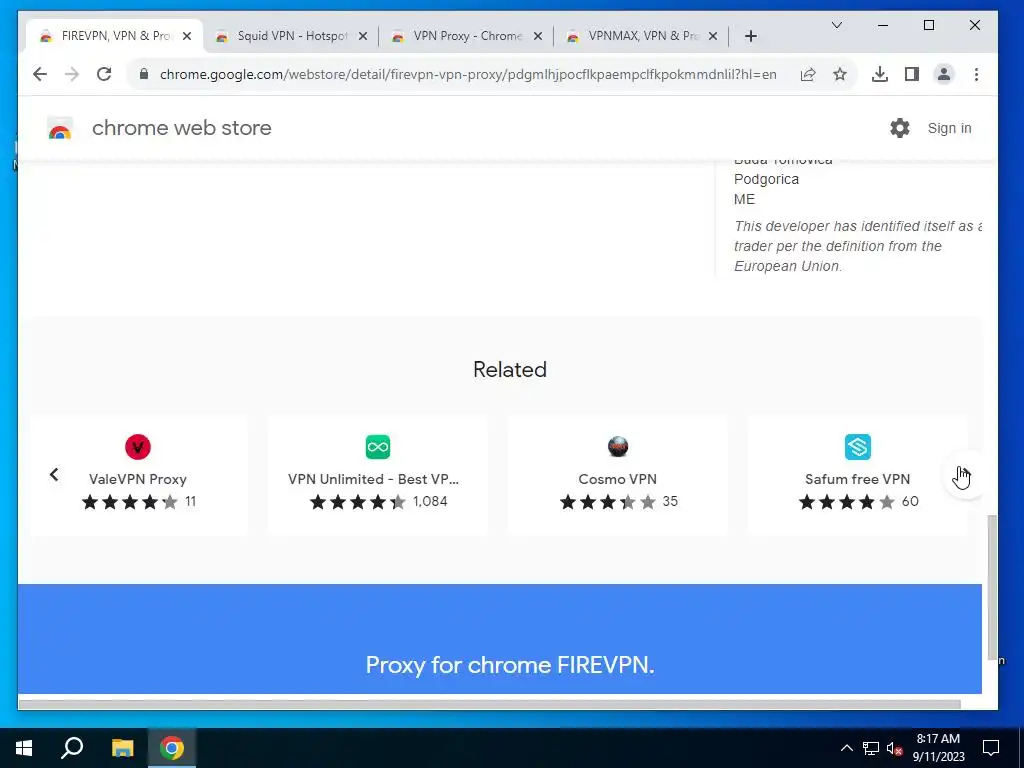Bookmark this page with the star icon

coord(840,74)
